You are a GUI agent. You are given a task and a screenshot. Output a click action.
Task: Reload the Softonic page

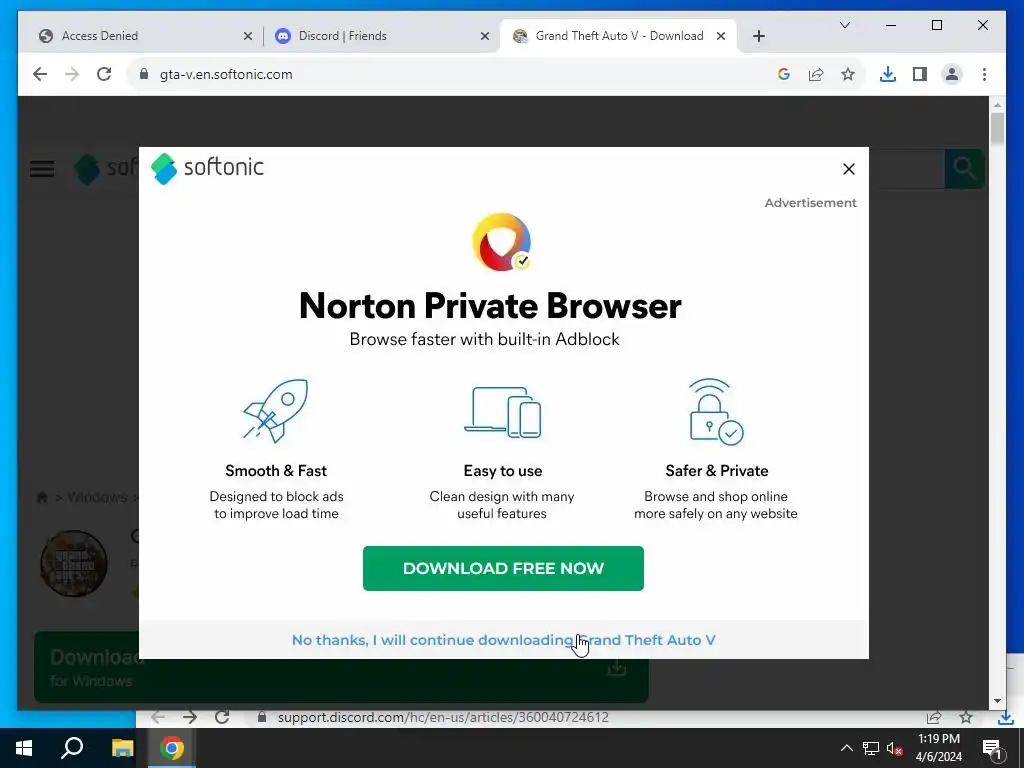[x=104, y=74]
